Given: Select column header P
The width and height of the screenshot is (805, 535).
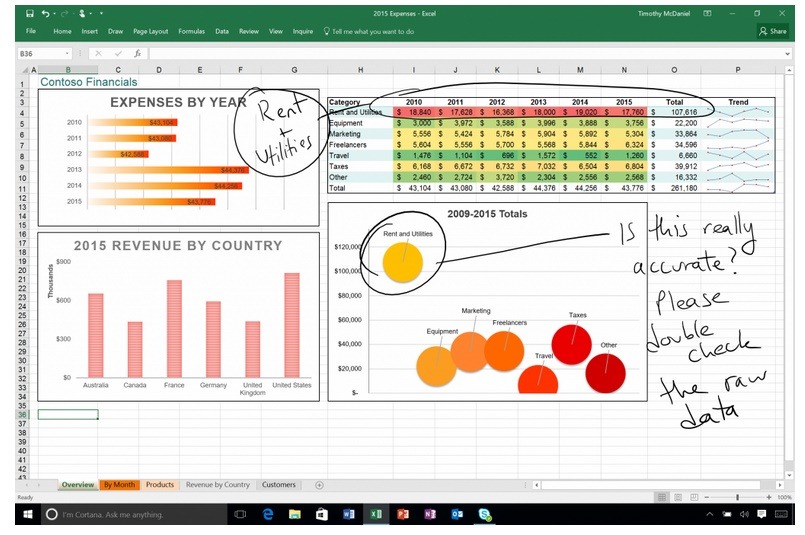Looking at the screenshot, I should (738, 69).
